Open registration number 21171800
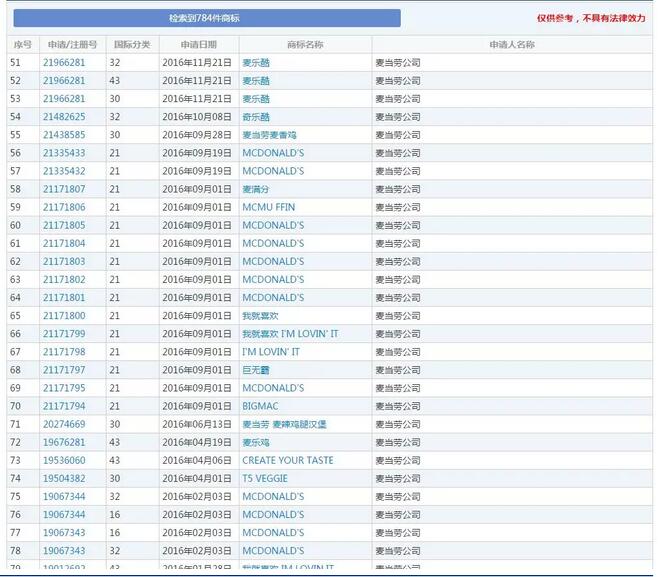The height and width of the screenshot is (577, 663). (64, 316)
